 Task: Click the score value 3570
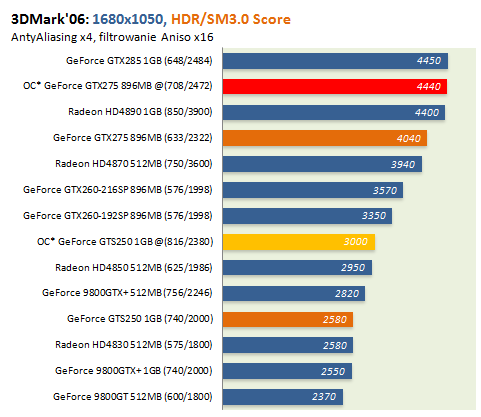(x=385, y=191)
